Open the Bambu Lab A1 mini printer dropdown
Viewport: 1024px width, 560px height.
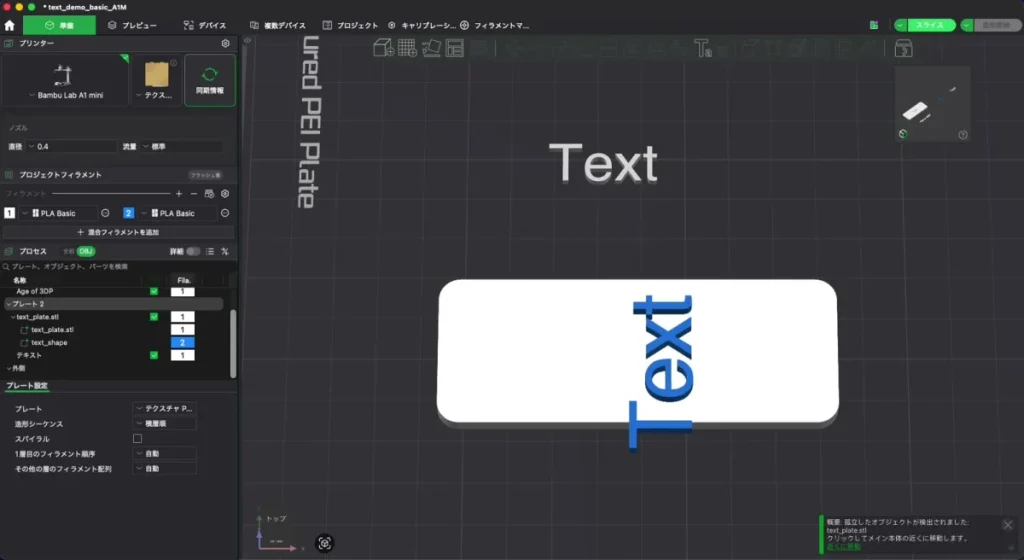[66, 95]
